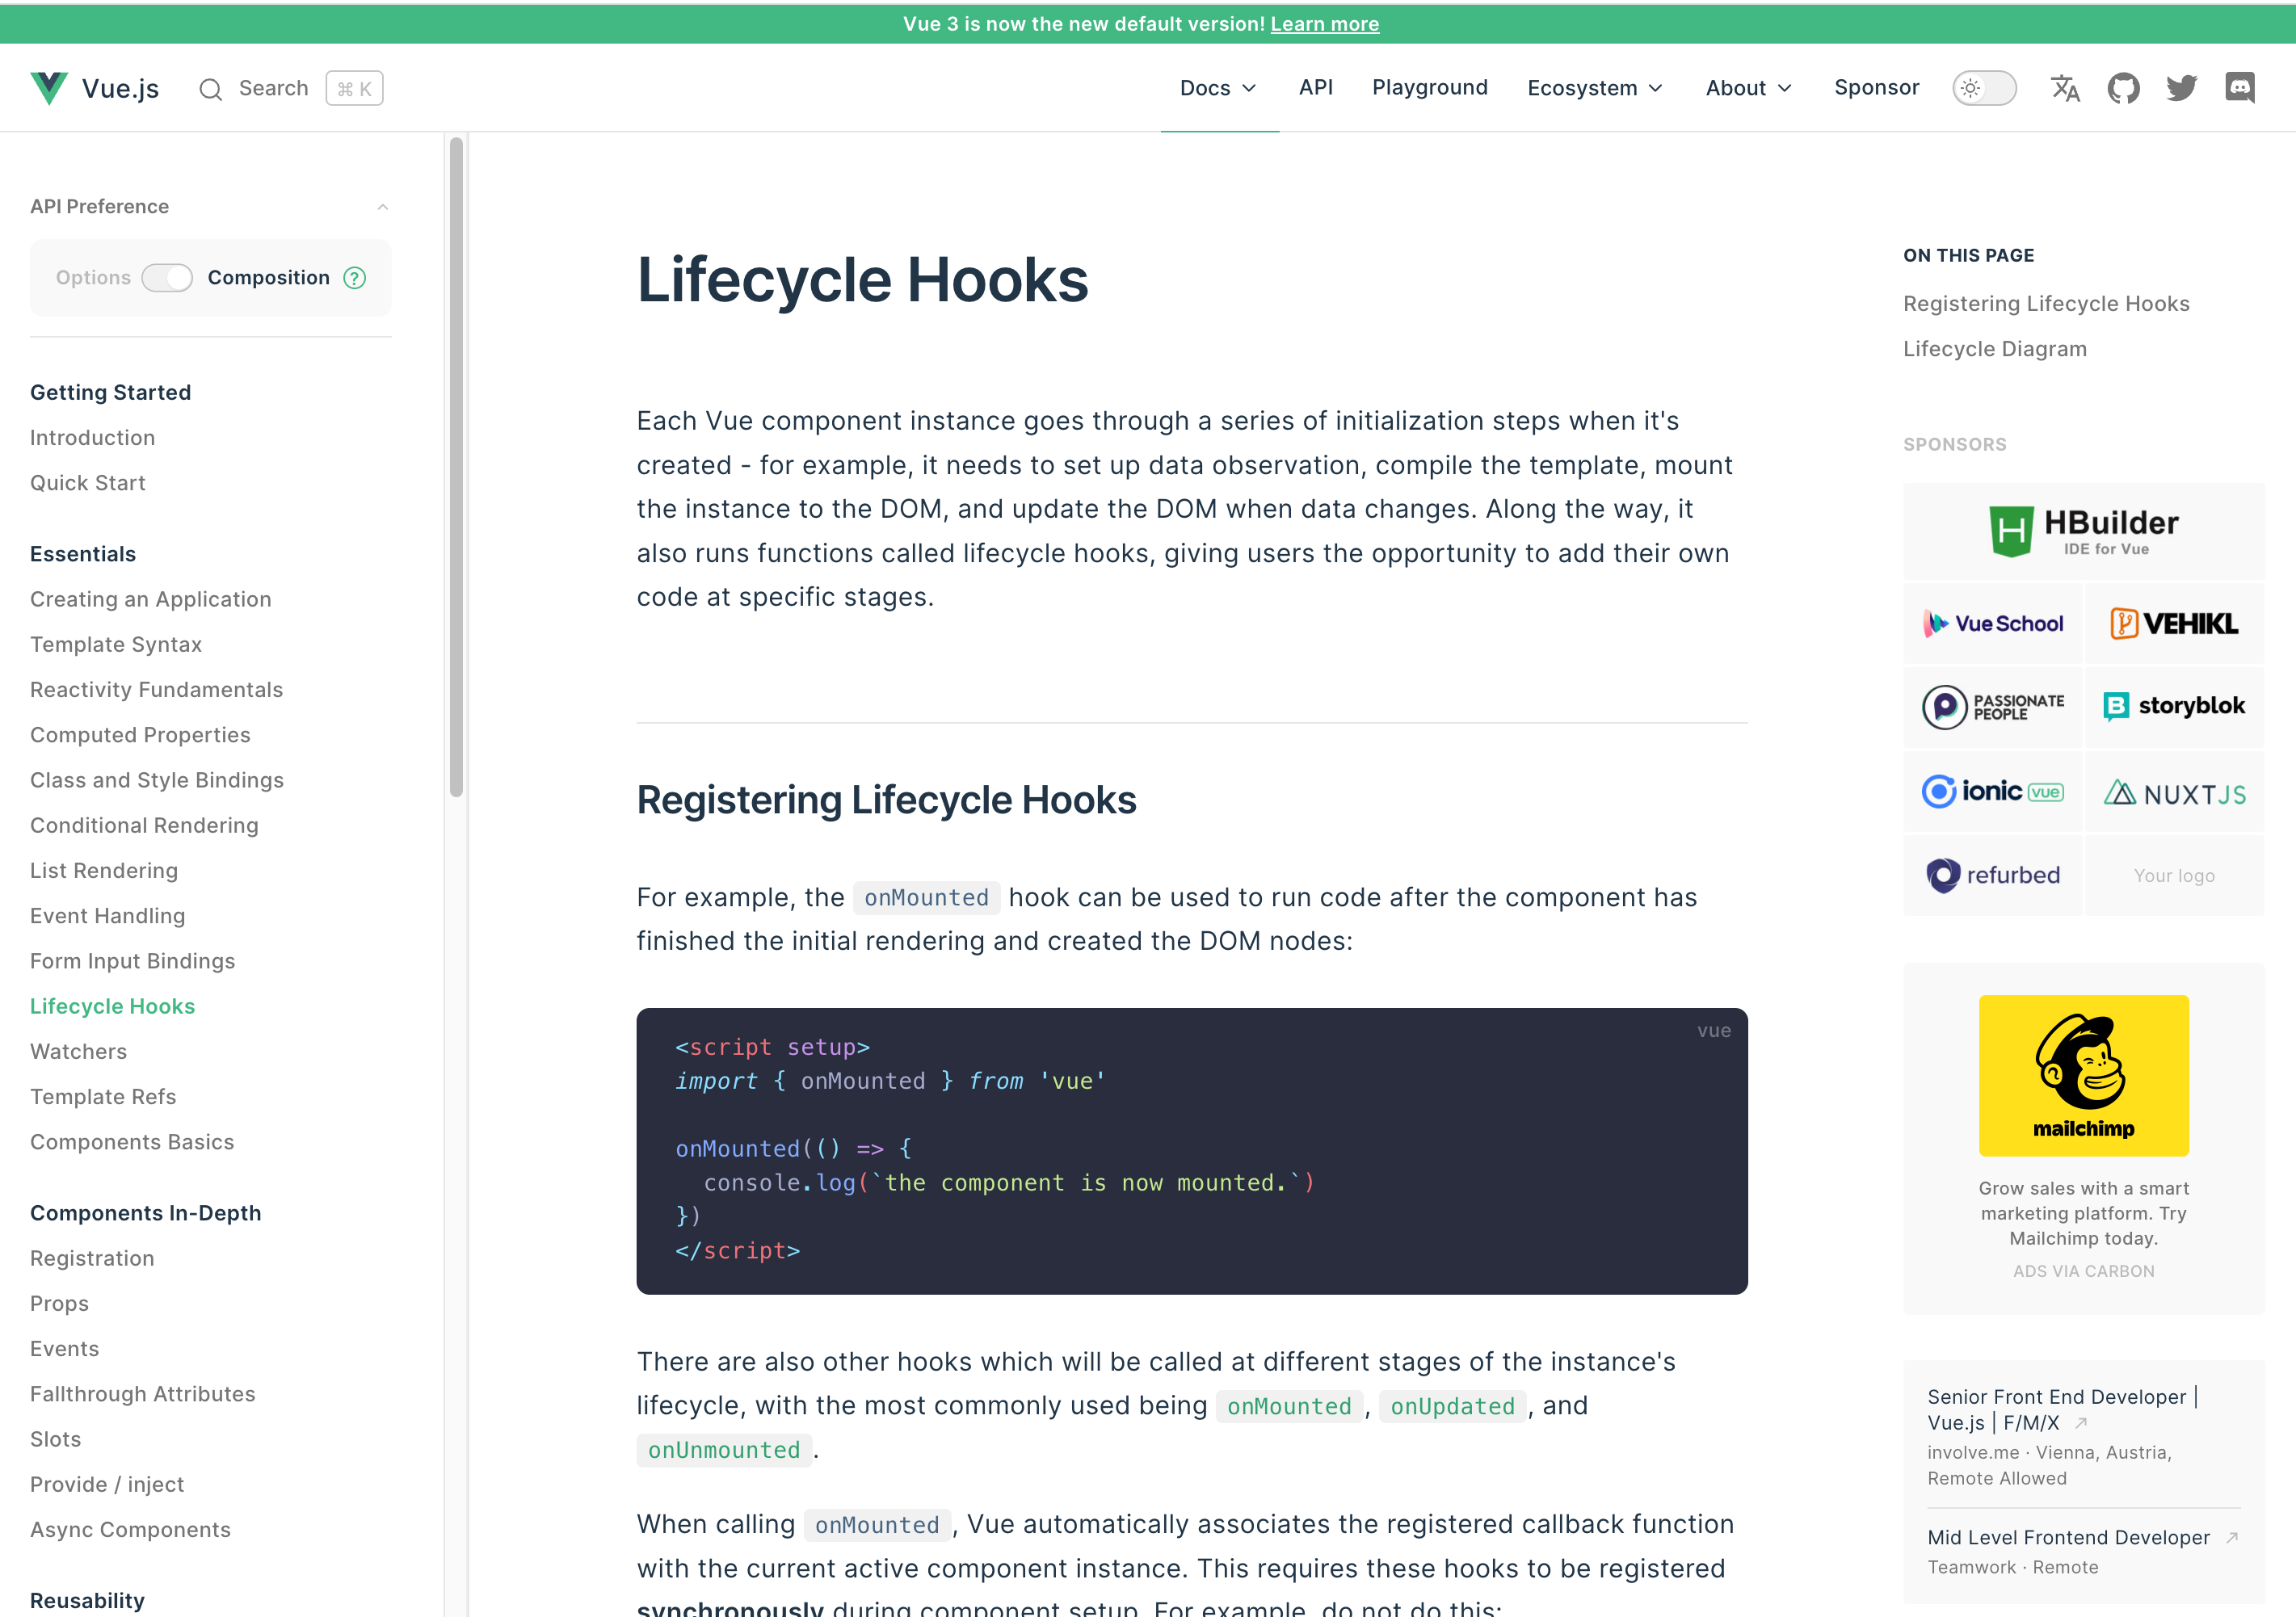Open the Vue School sponsor logo
This screenshot has width=2296, height=1617.
[1992, 622]
